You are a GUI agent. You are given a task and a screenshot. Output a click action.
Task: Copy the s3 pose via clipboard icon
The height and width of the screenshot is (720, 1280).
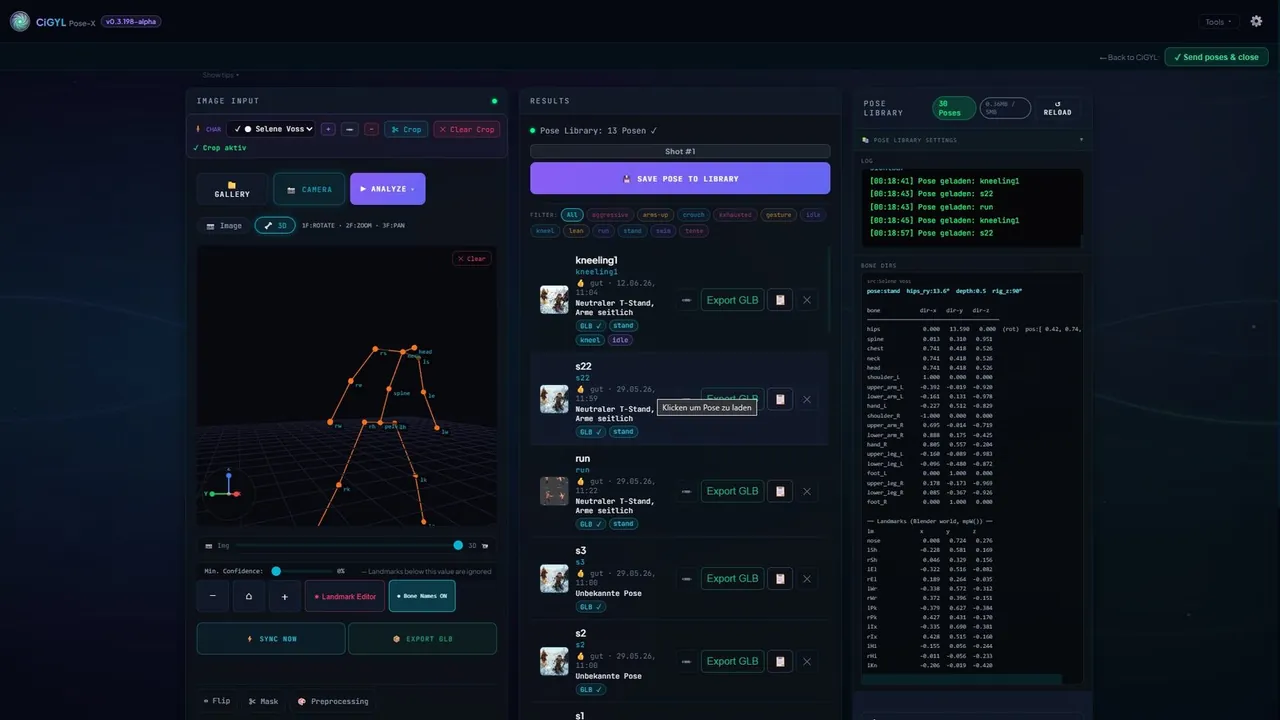click(780, 578)
